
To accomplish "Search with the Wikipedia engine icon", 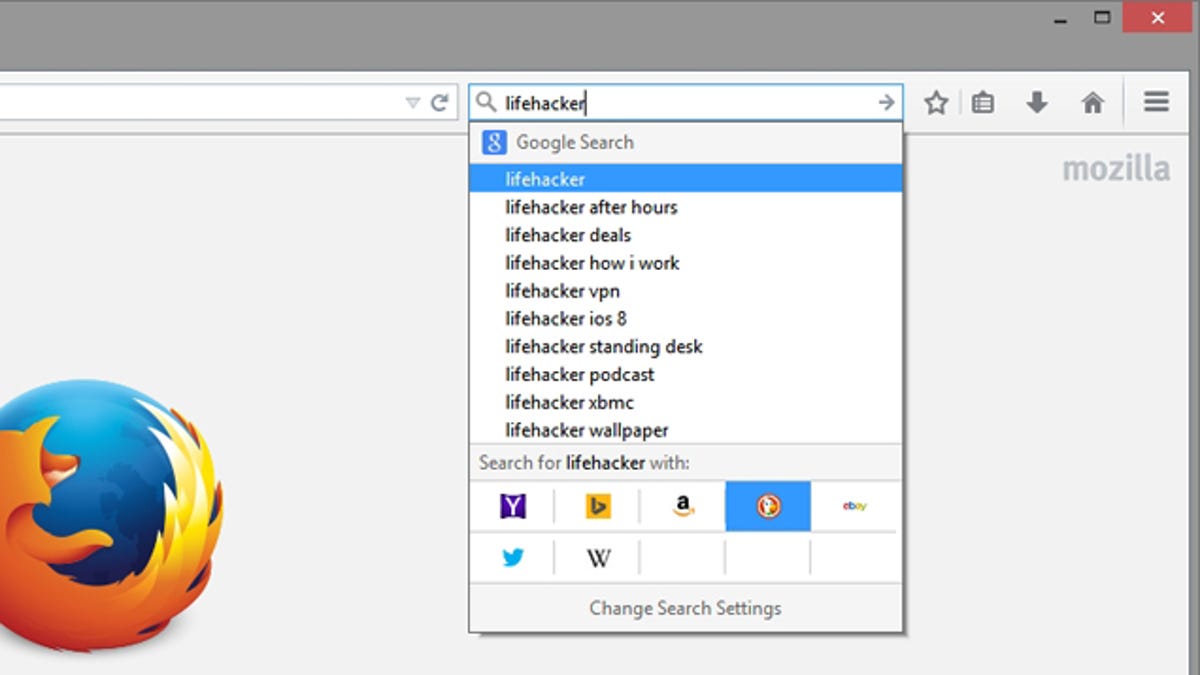I will tap(598, 558).
